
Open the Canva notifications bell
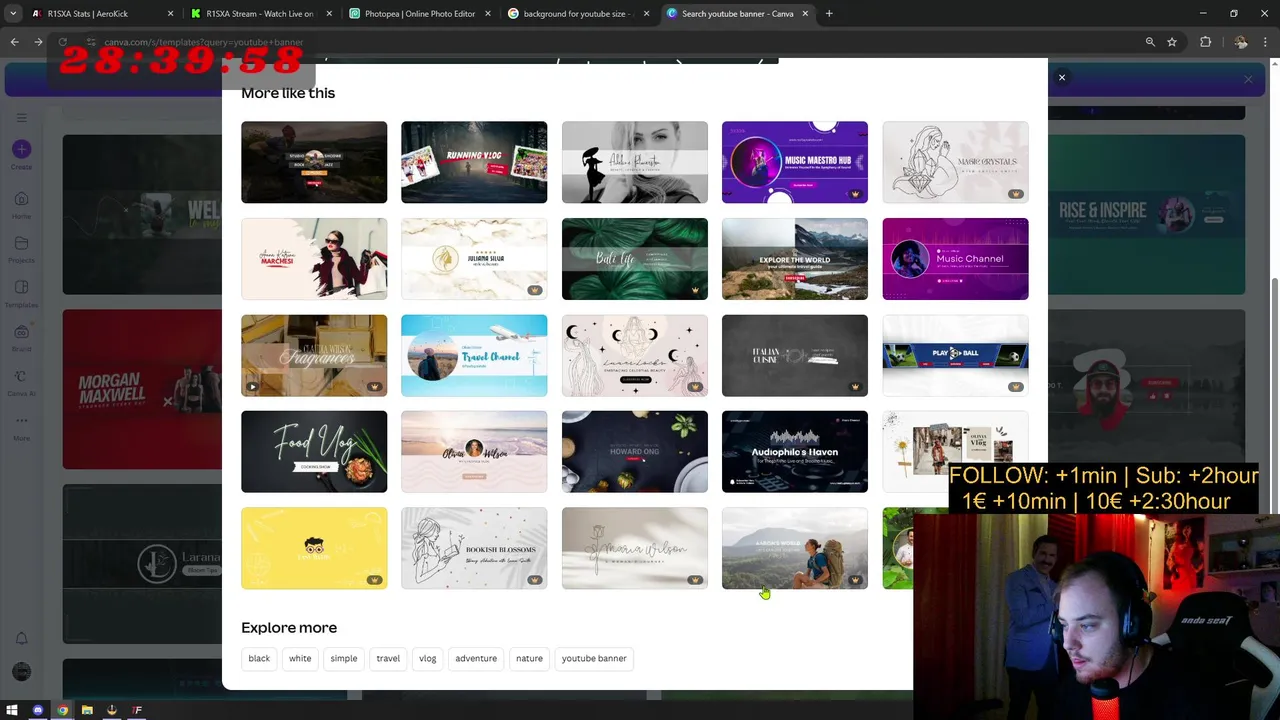tap(21, 638)
